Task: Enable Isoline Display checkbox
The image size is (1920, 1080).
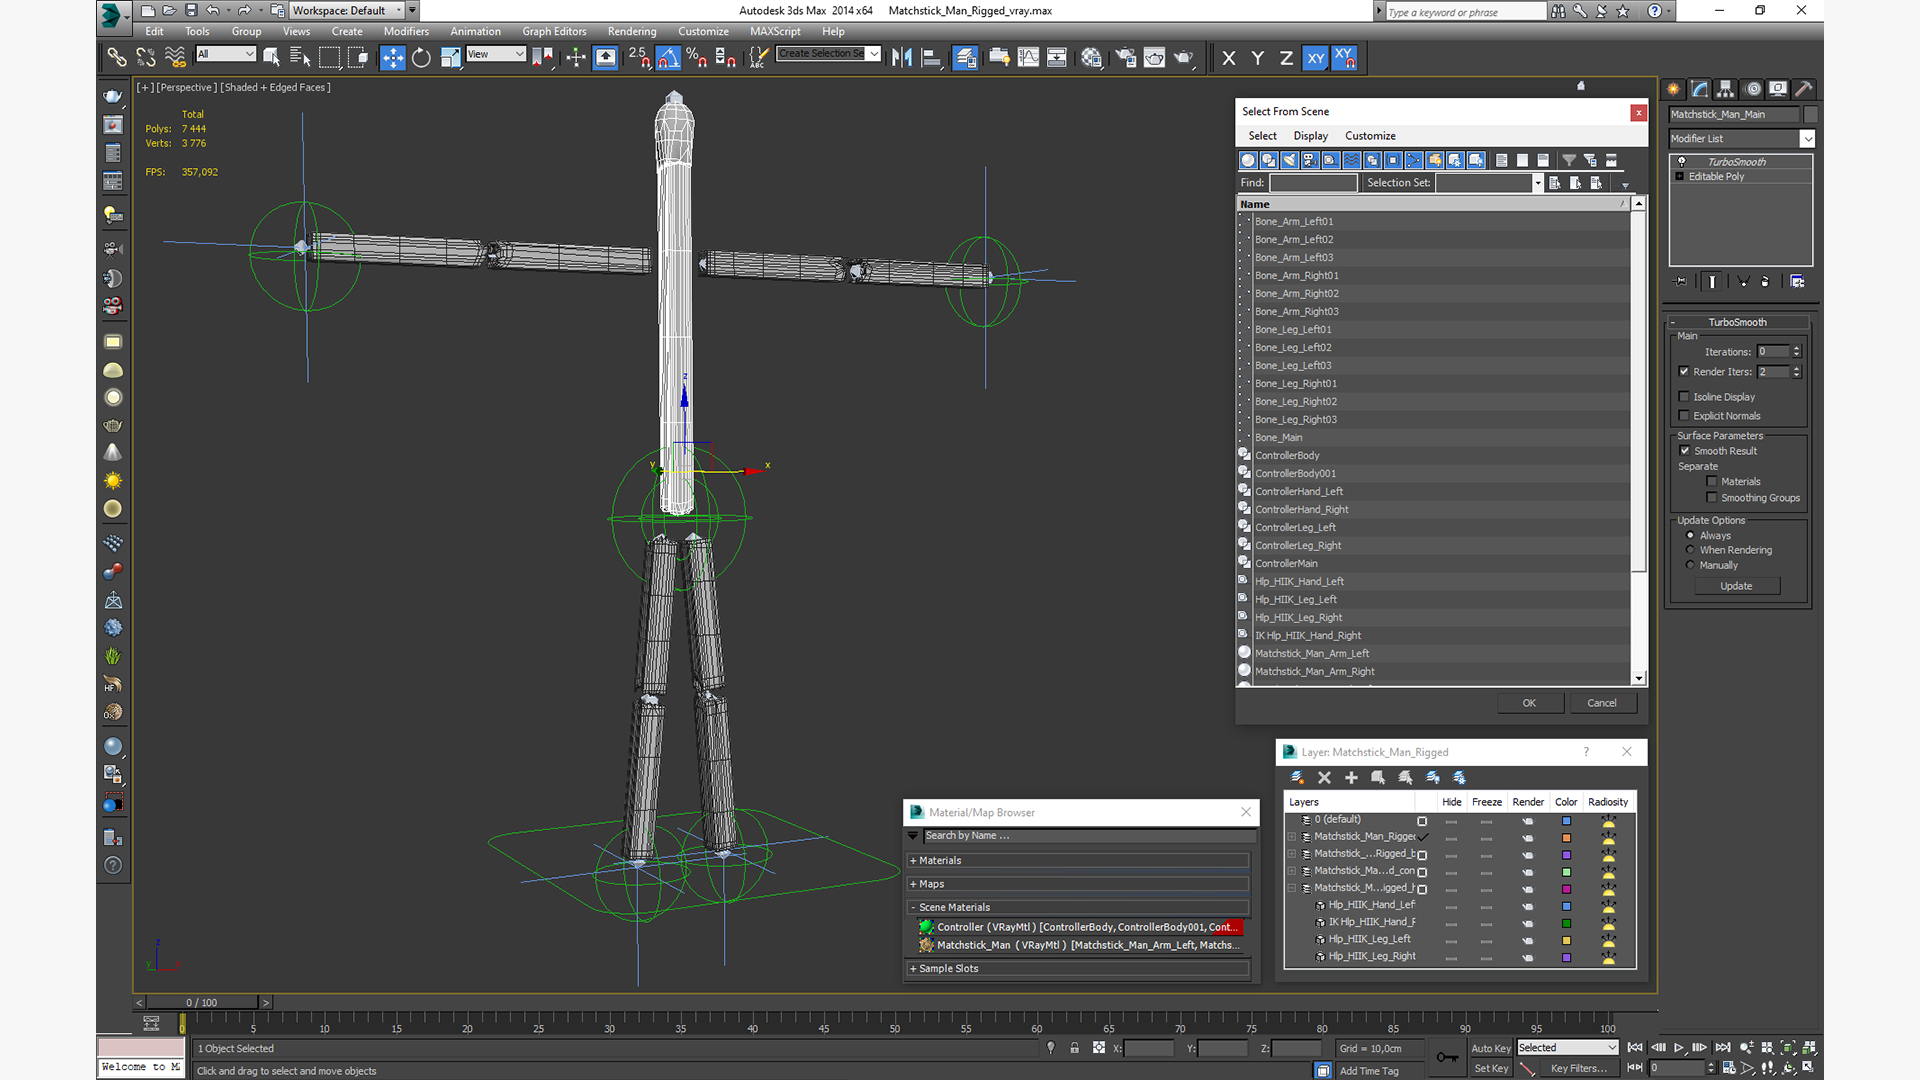Action: pyautogui.click(x=1684, y=397)
